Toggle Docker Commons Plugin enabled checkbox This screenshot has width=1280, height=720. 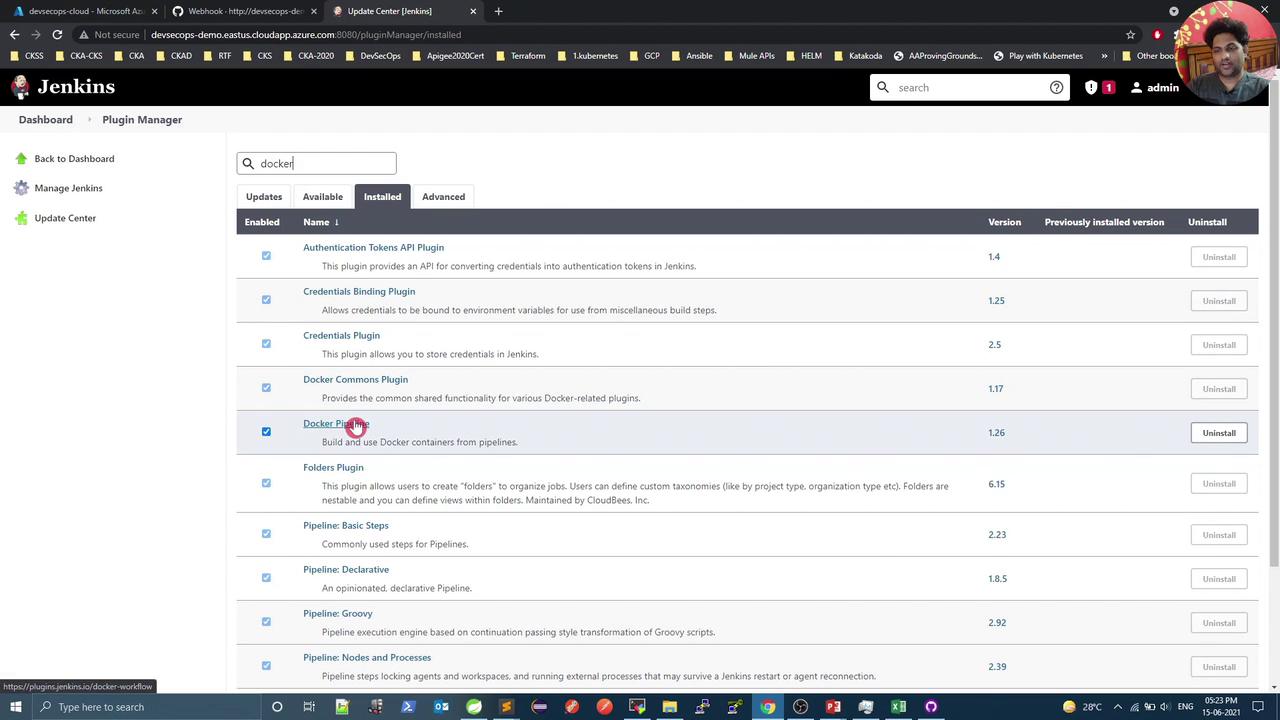266,388
